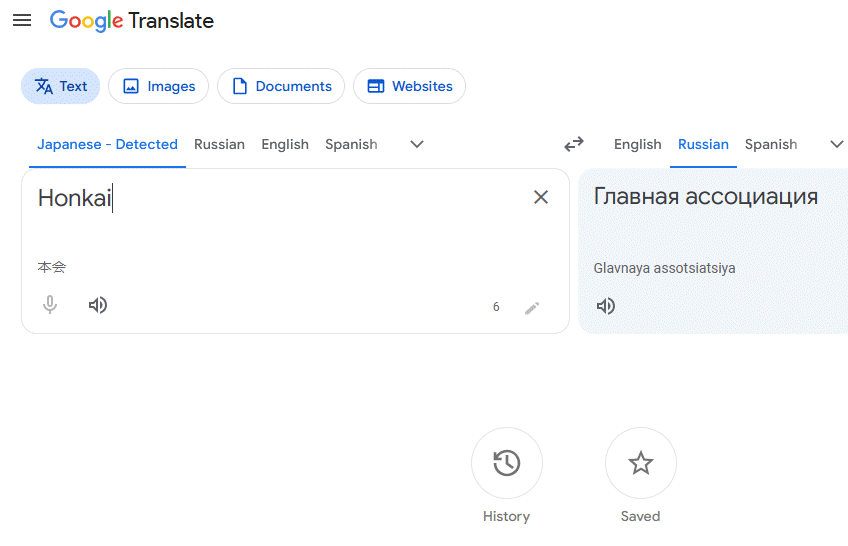Choose Spanish as source language

[351, 144]
